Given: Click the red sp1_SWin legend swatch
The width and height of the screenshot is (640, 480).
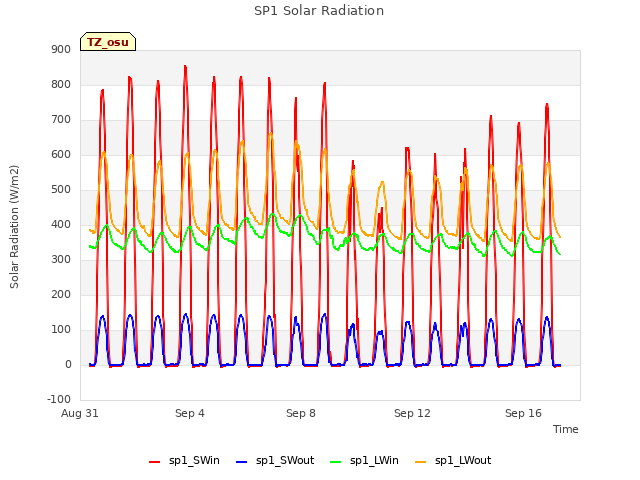Looking at the screenshot, I should [154, 462].
